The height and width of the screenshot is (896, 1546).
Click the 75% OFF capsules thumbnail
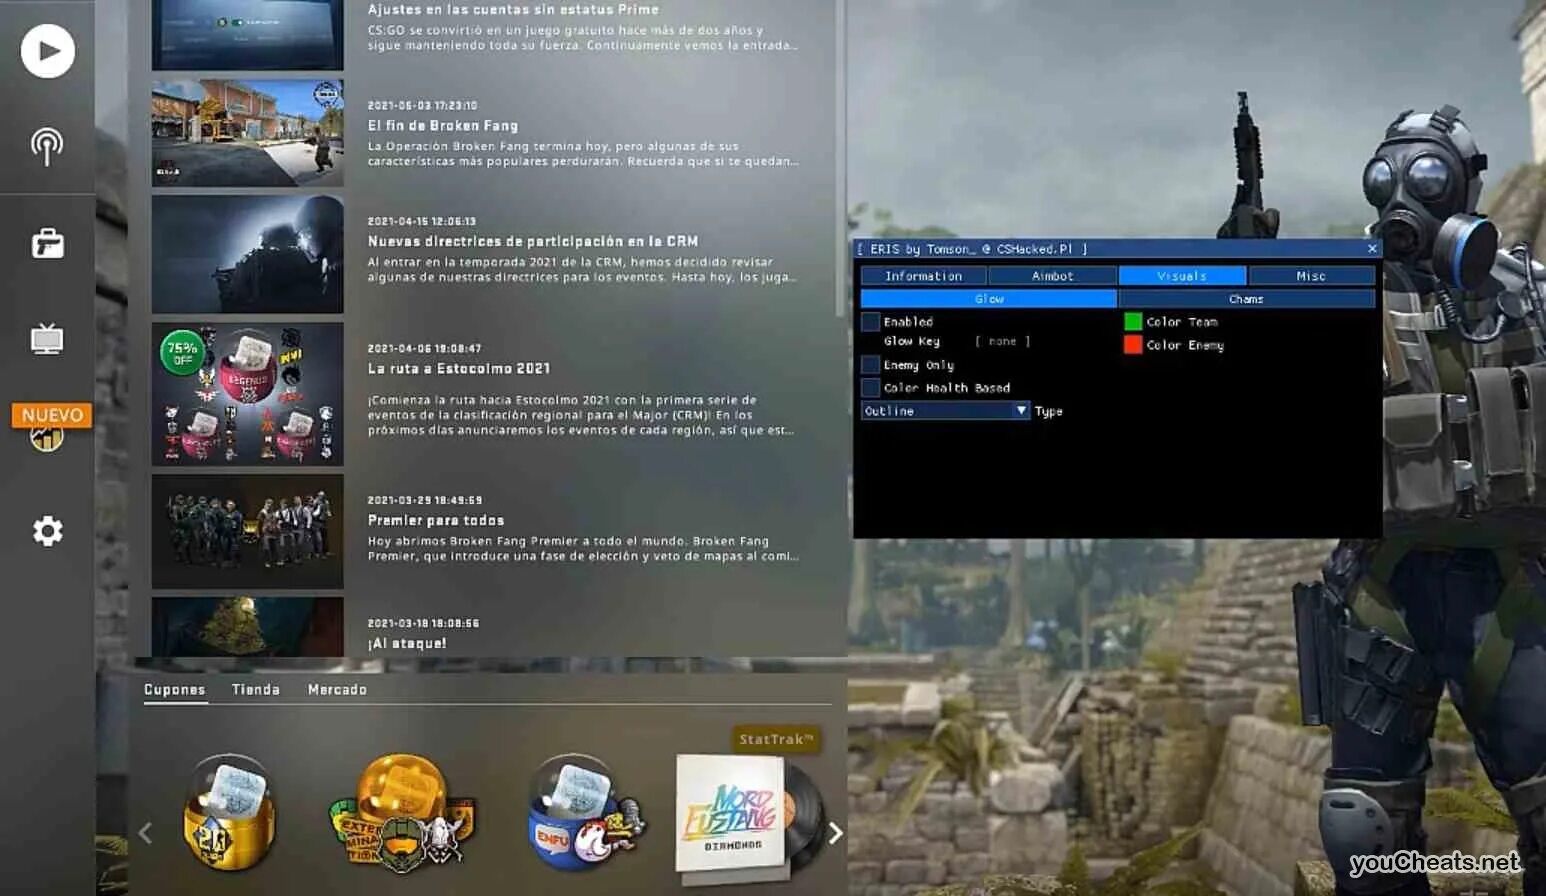pyautogui.click(x=248, y=394)
